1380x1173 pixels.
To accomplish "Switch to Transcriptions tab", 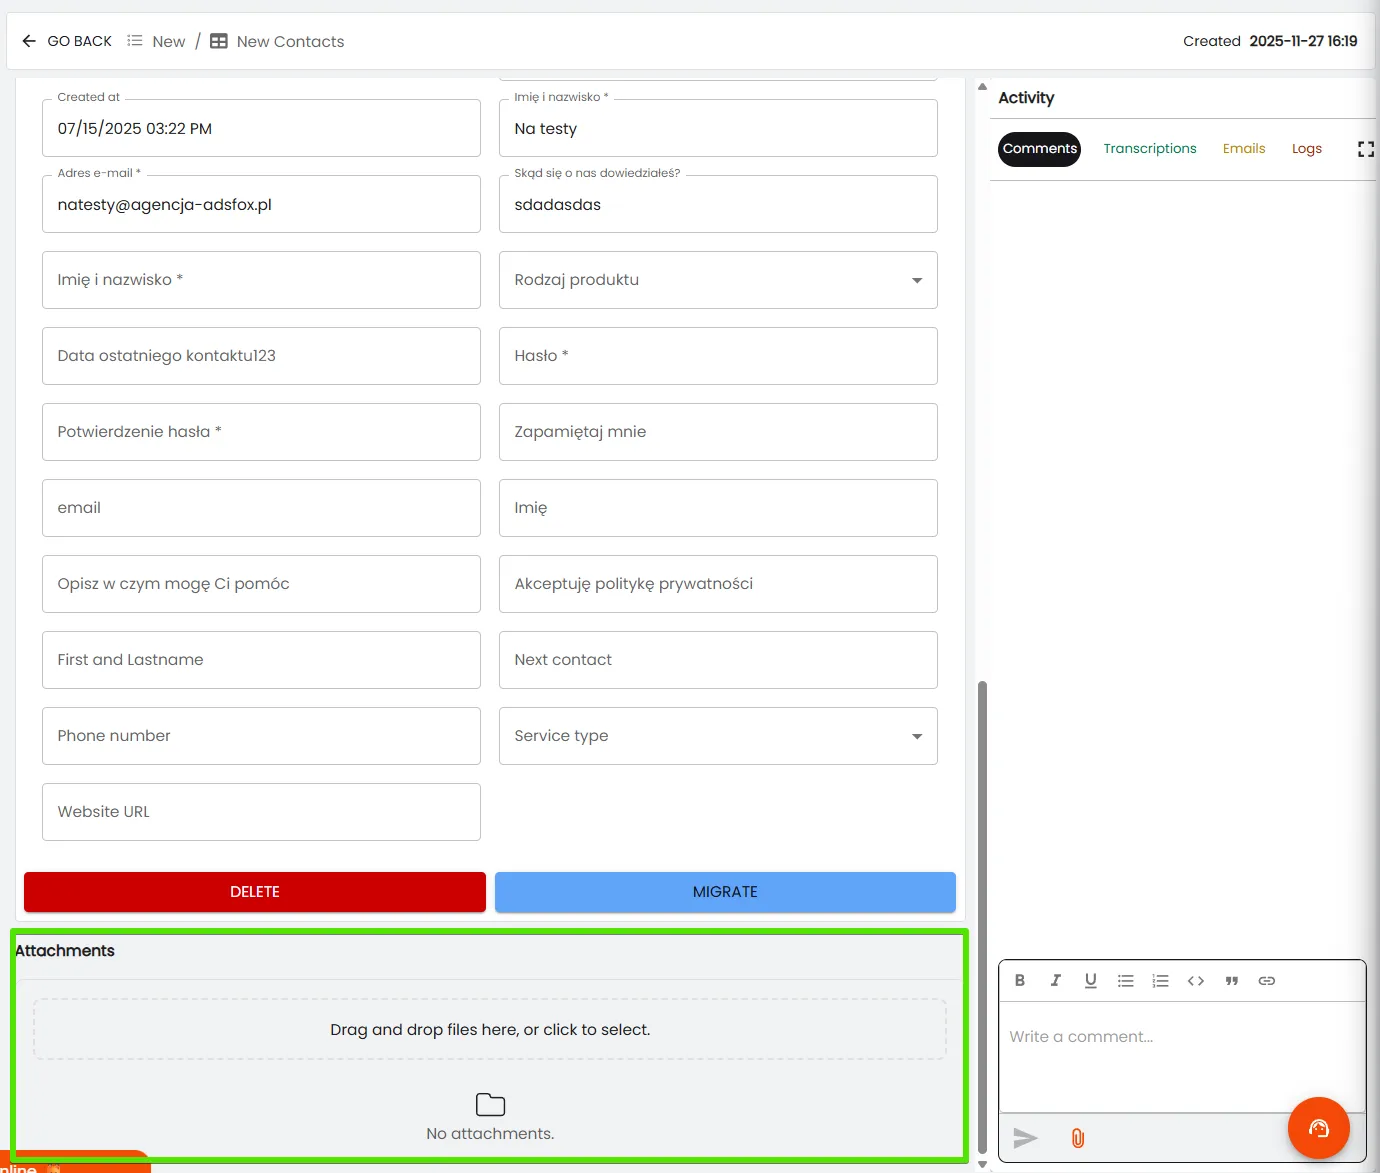I will pyautogui.click(x=1150, y=148).
